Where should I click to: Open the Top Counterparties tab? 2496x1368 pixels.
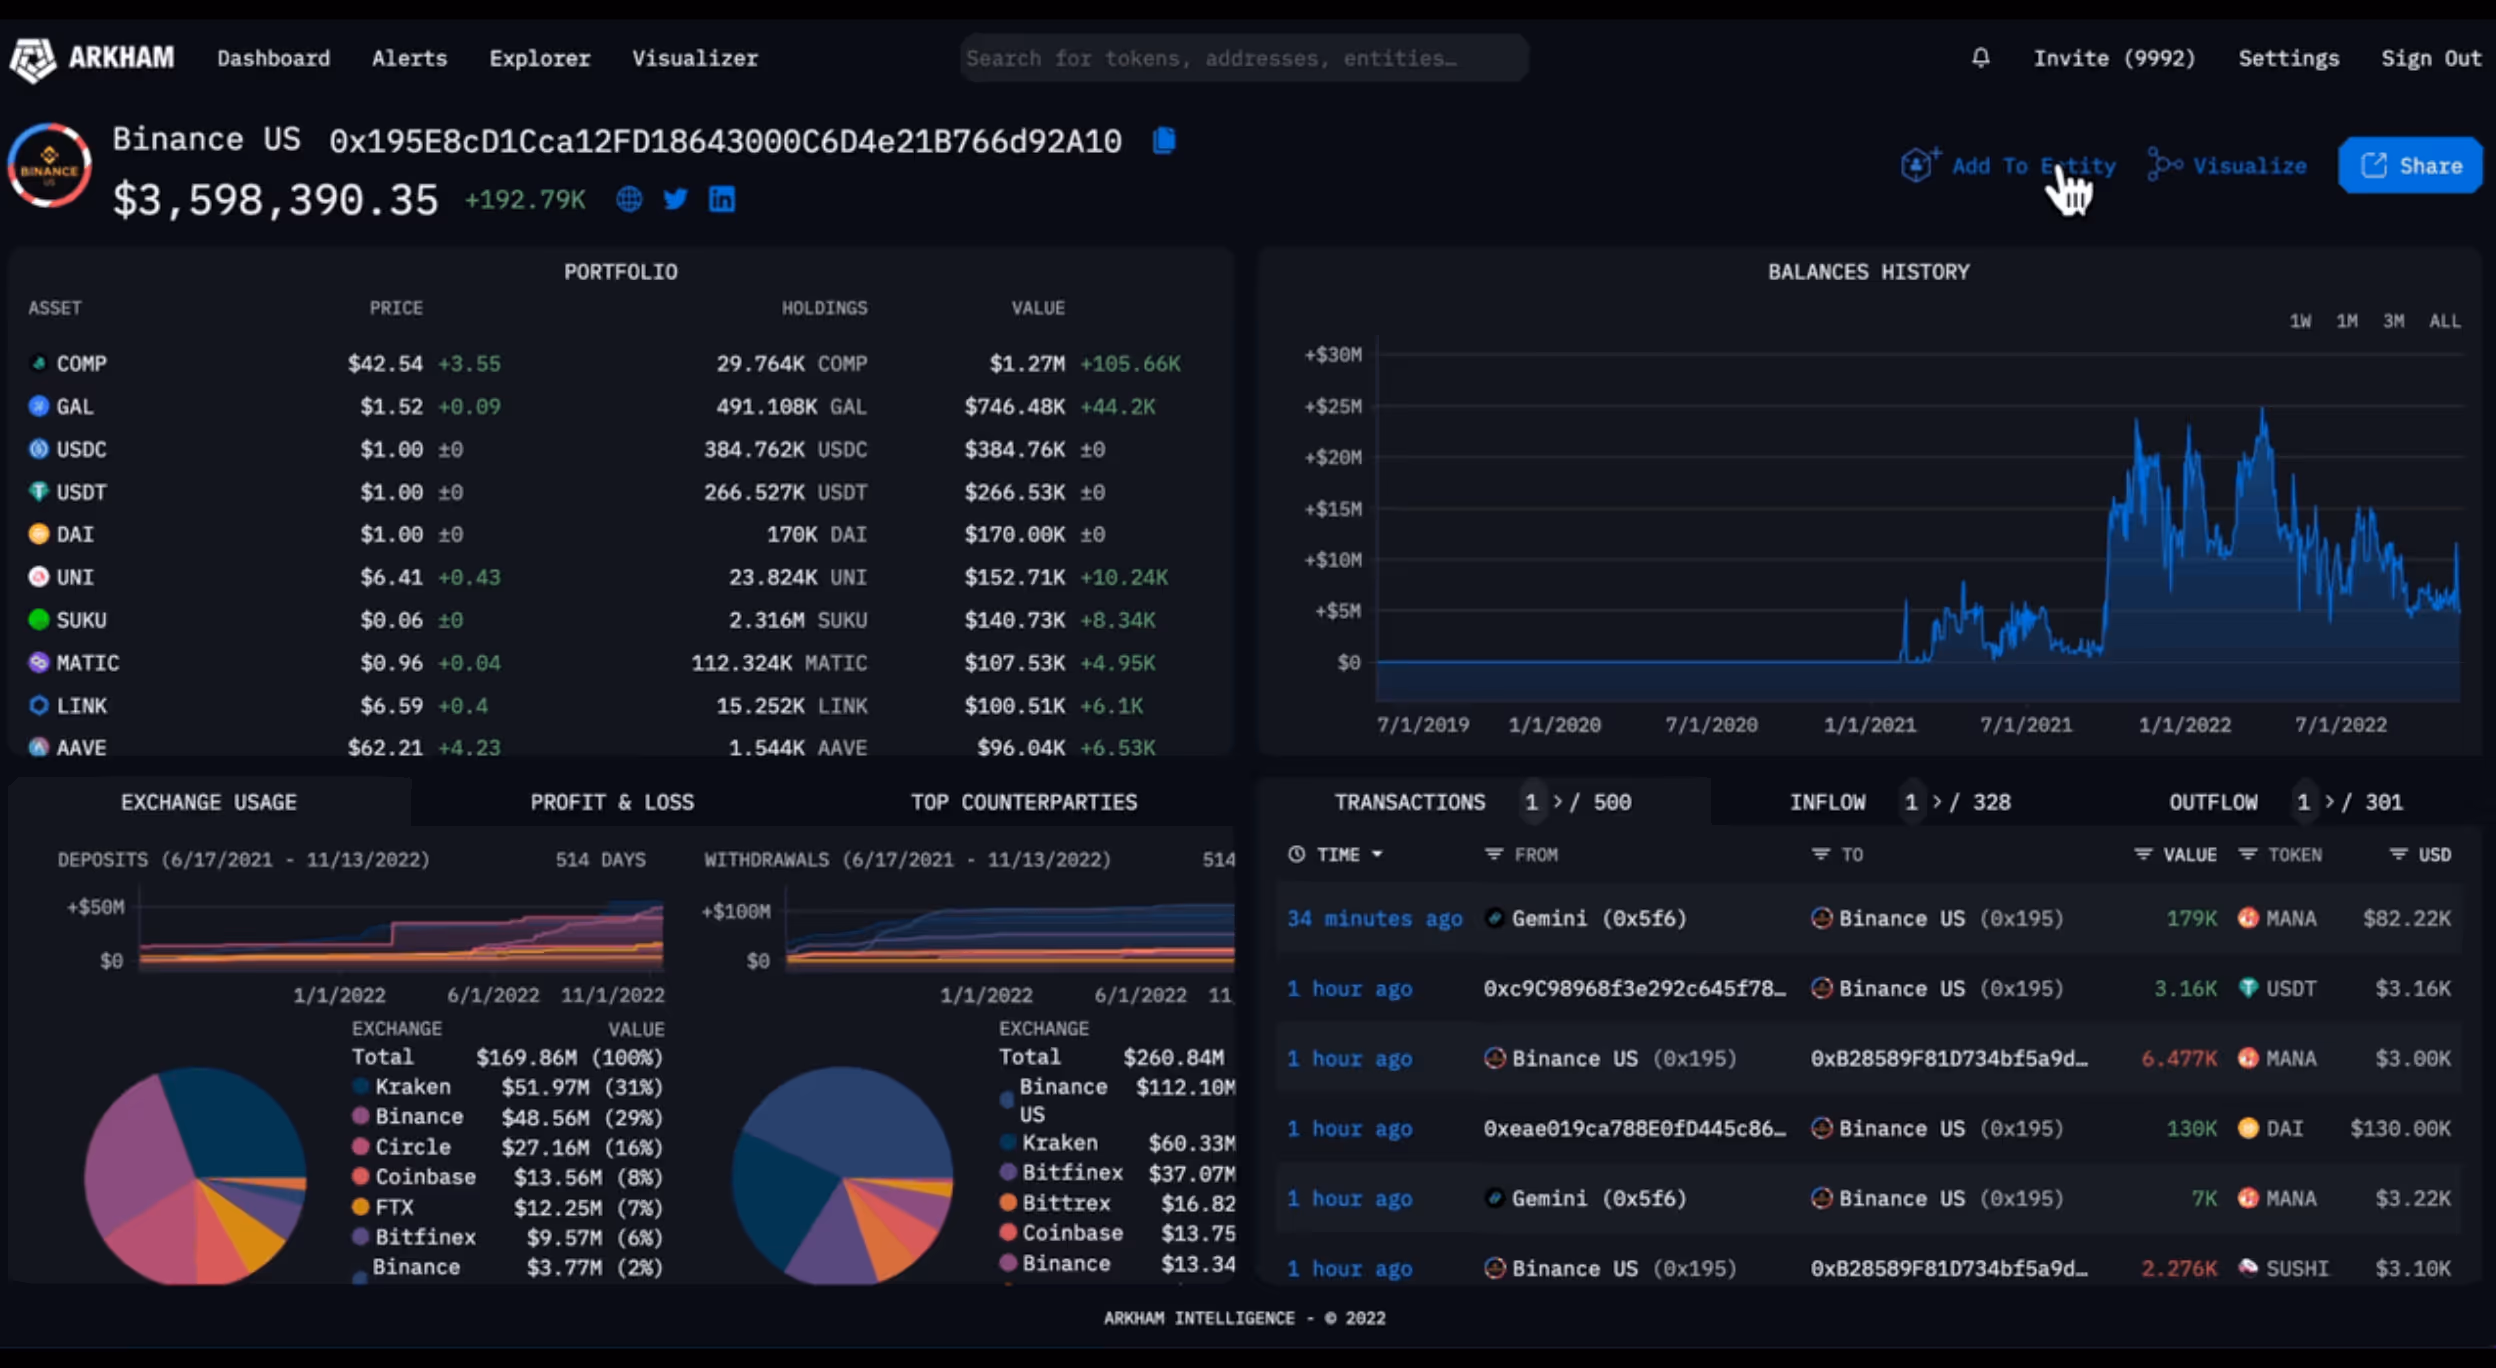tap(1023, 802)
